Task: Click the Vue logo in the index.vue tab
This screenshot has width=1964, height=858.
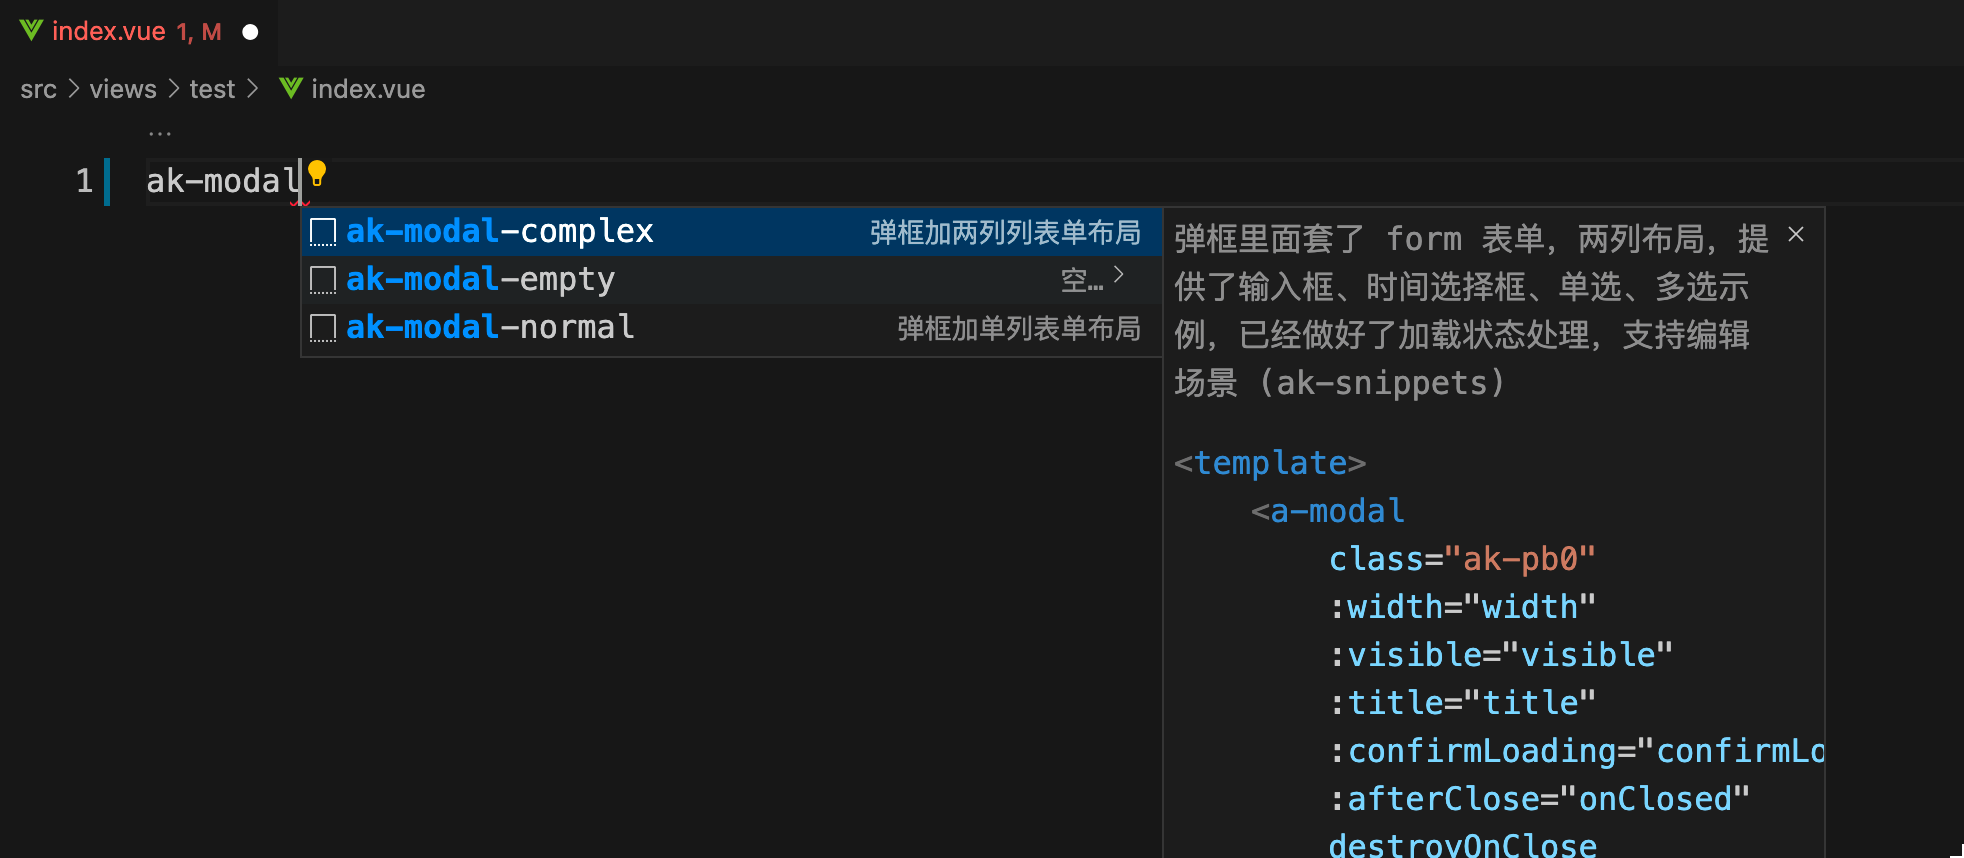Action: click(x=31, y=31)
